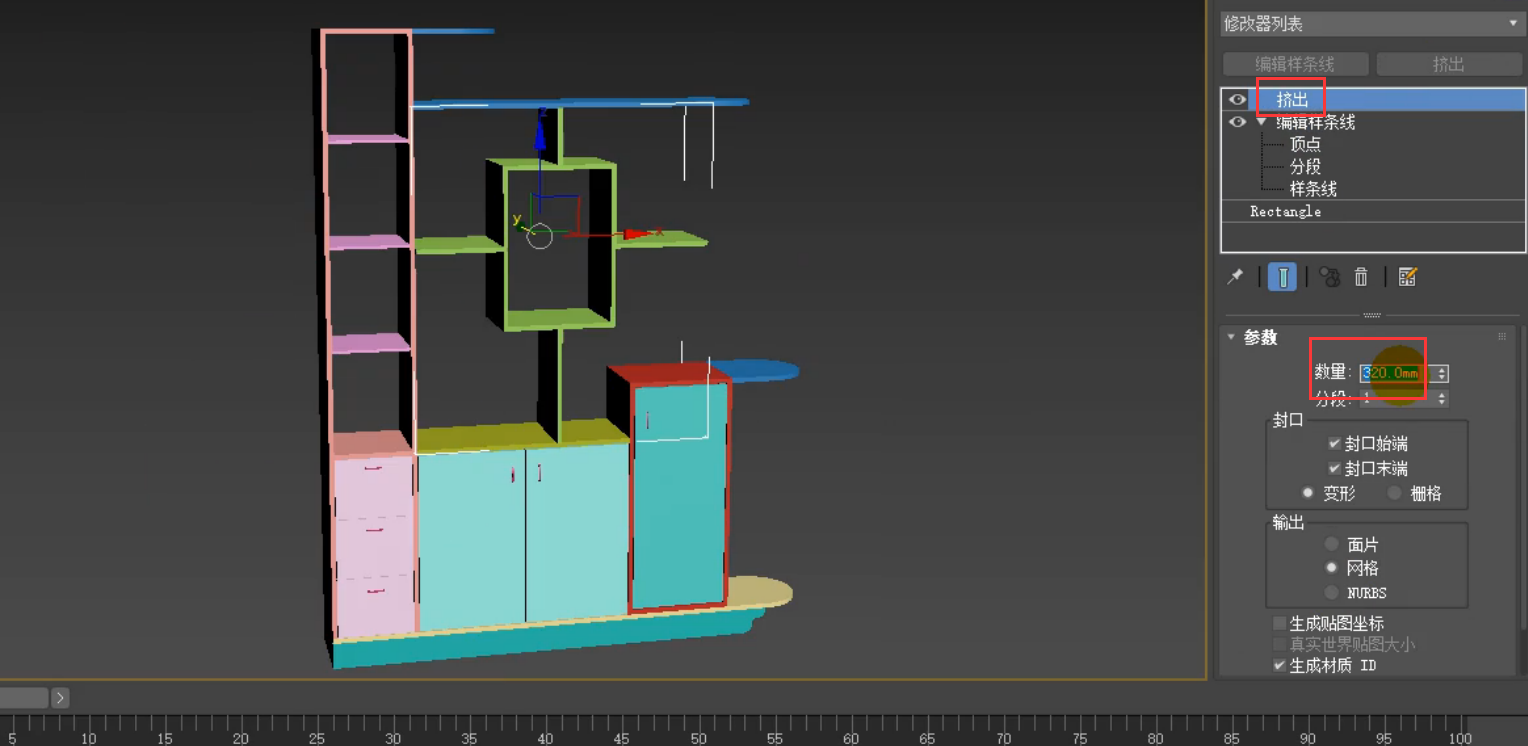
Task: Click the 数量 amount value field
Action: click(x=1390, y=371)
